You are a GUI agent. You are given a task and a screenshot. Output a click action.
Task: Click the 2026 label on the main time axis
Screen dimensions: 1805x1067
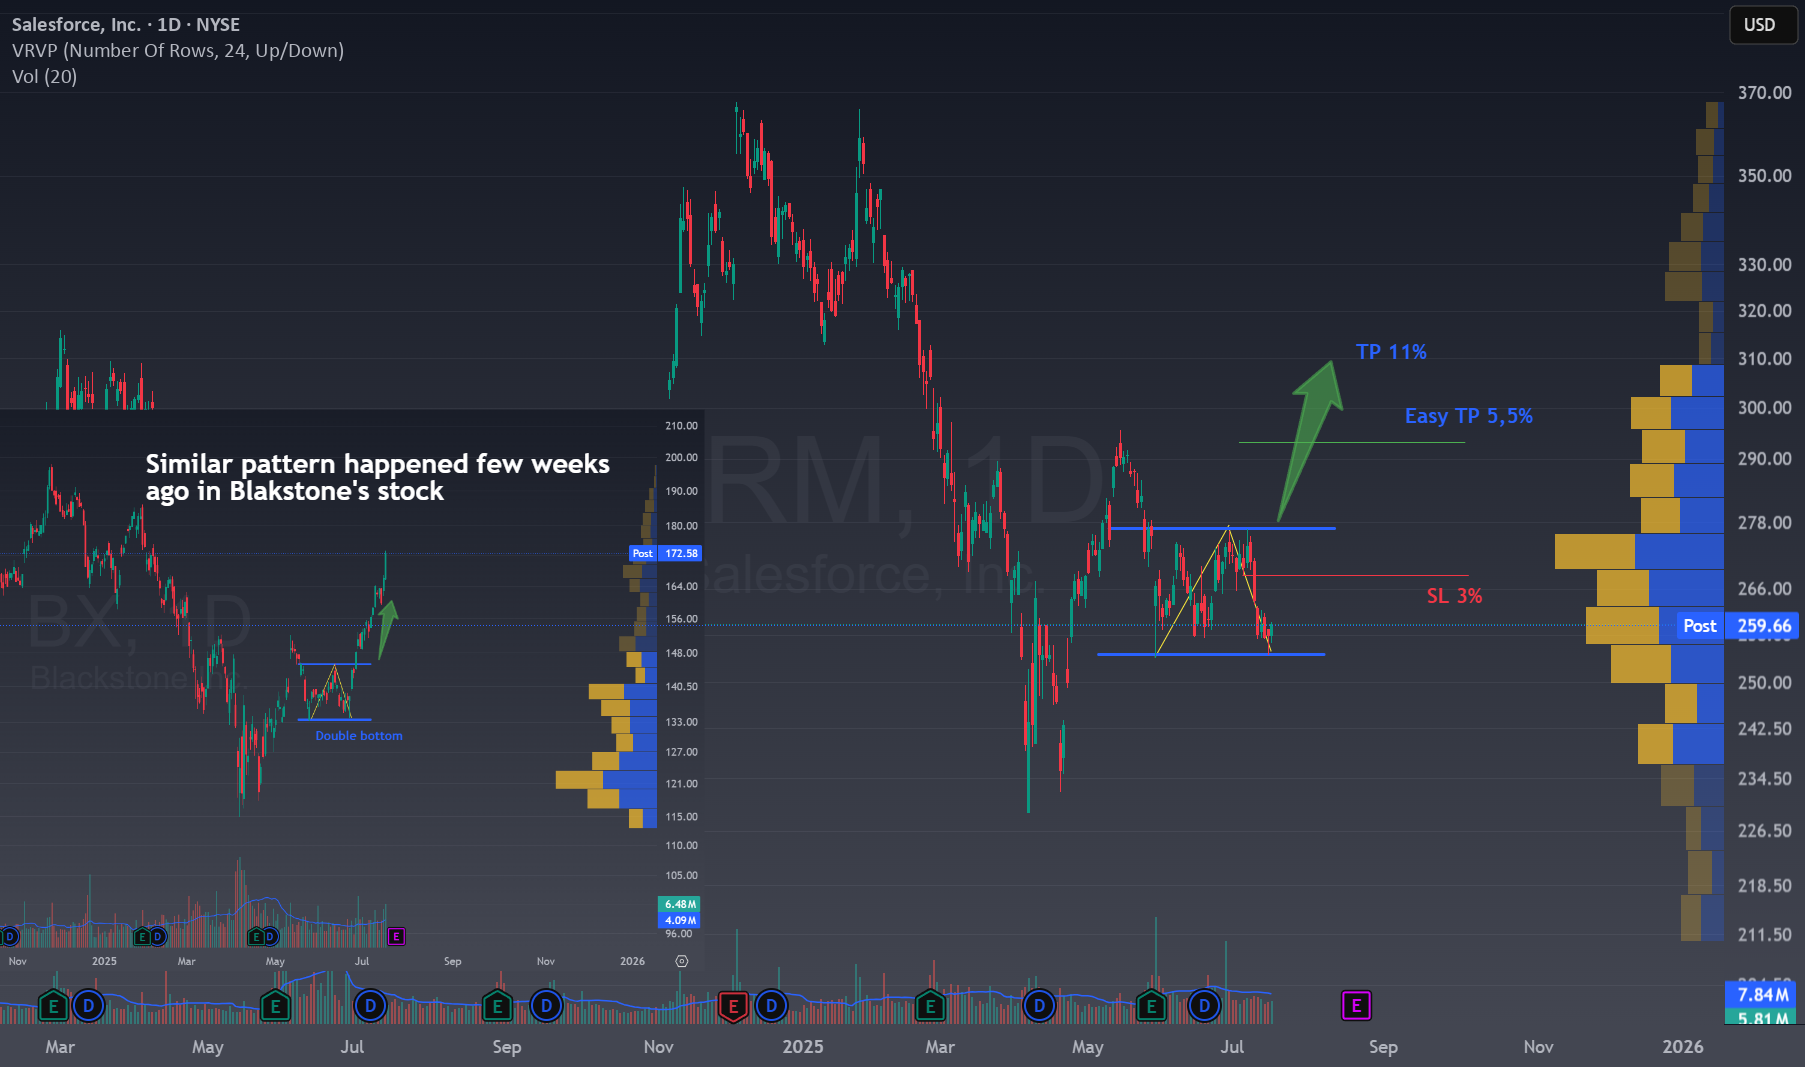pos(1682,1047)
